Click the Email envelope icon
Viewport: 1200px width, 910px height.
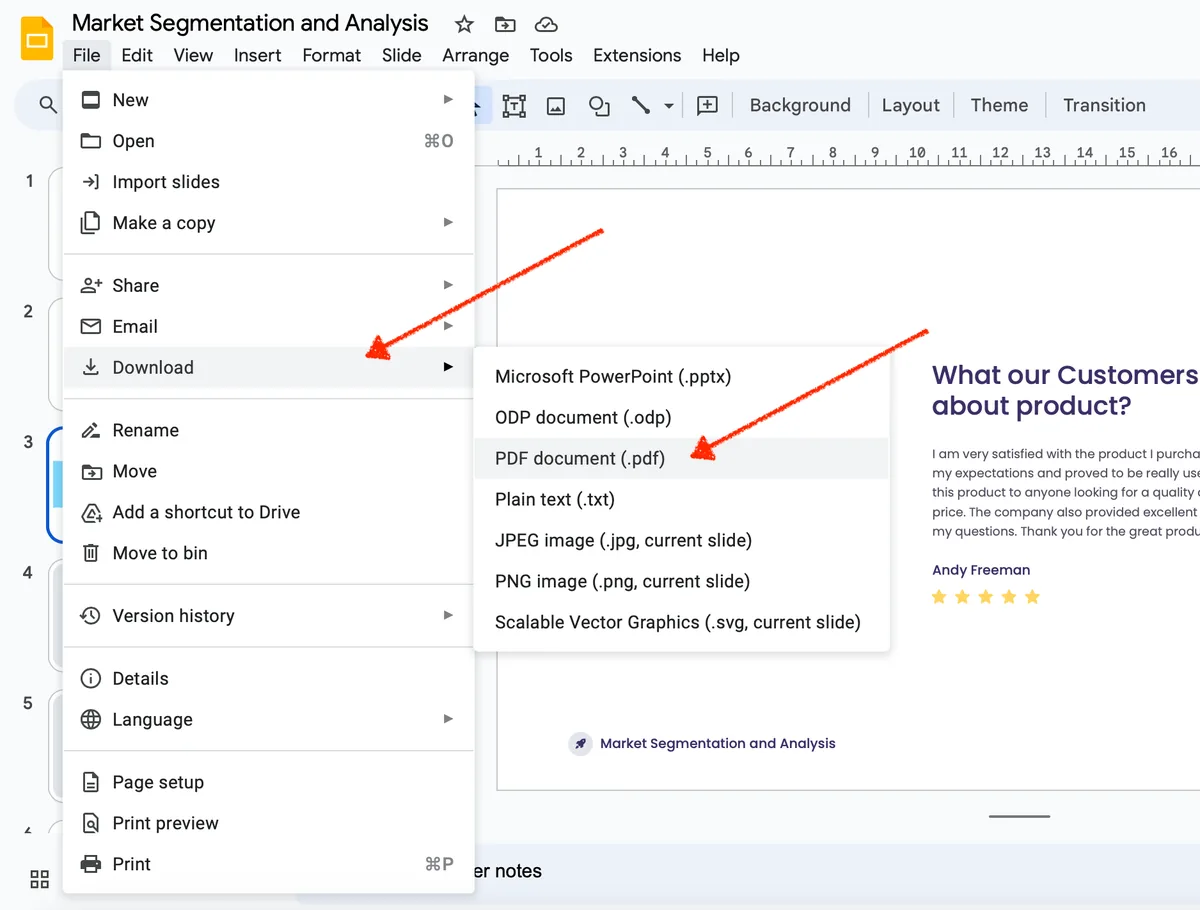click(x=91, y=326)
